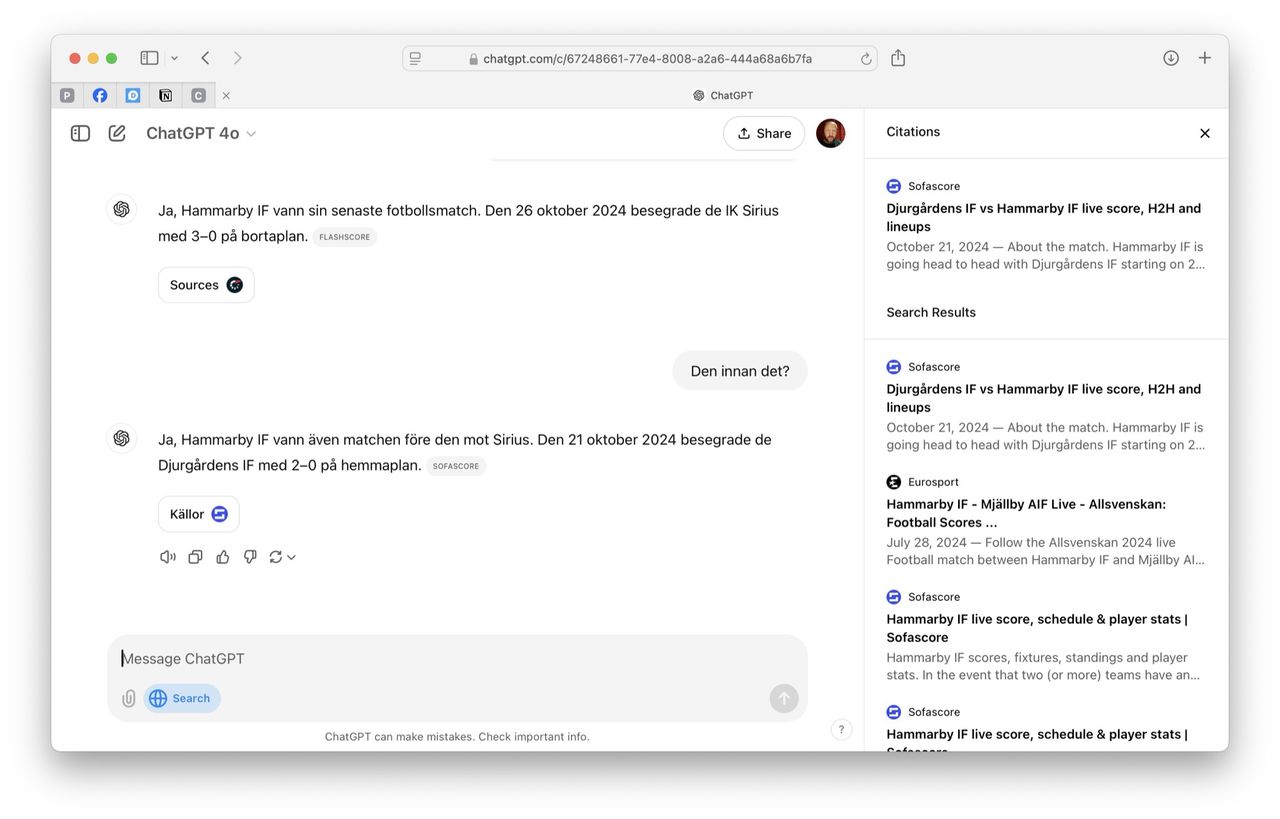Open Safari sidebar options chevron

click(x=175, y=58)
